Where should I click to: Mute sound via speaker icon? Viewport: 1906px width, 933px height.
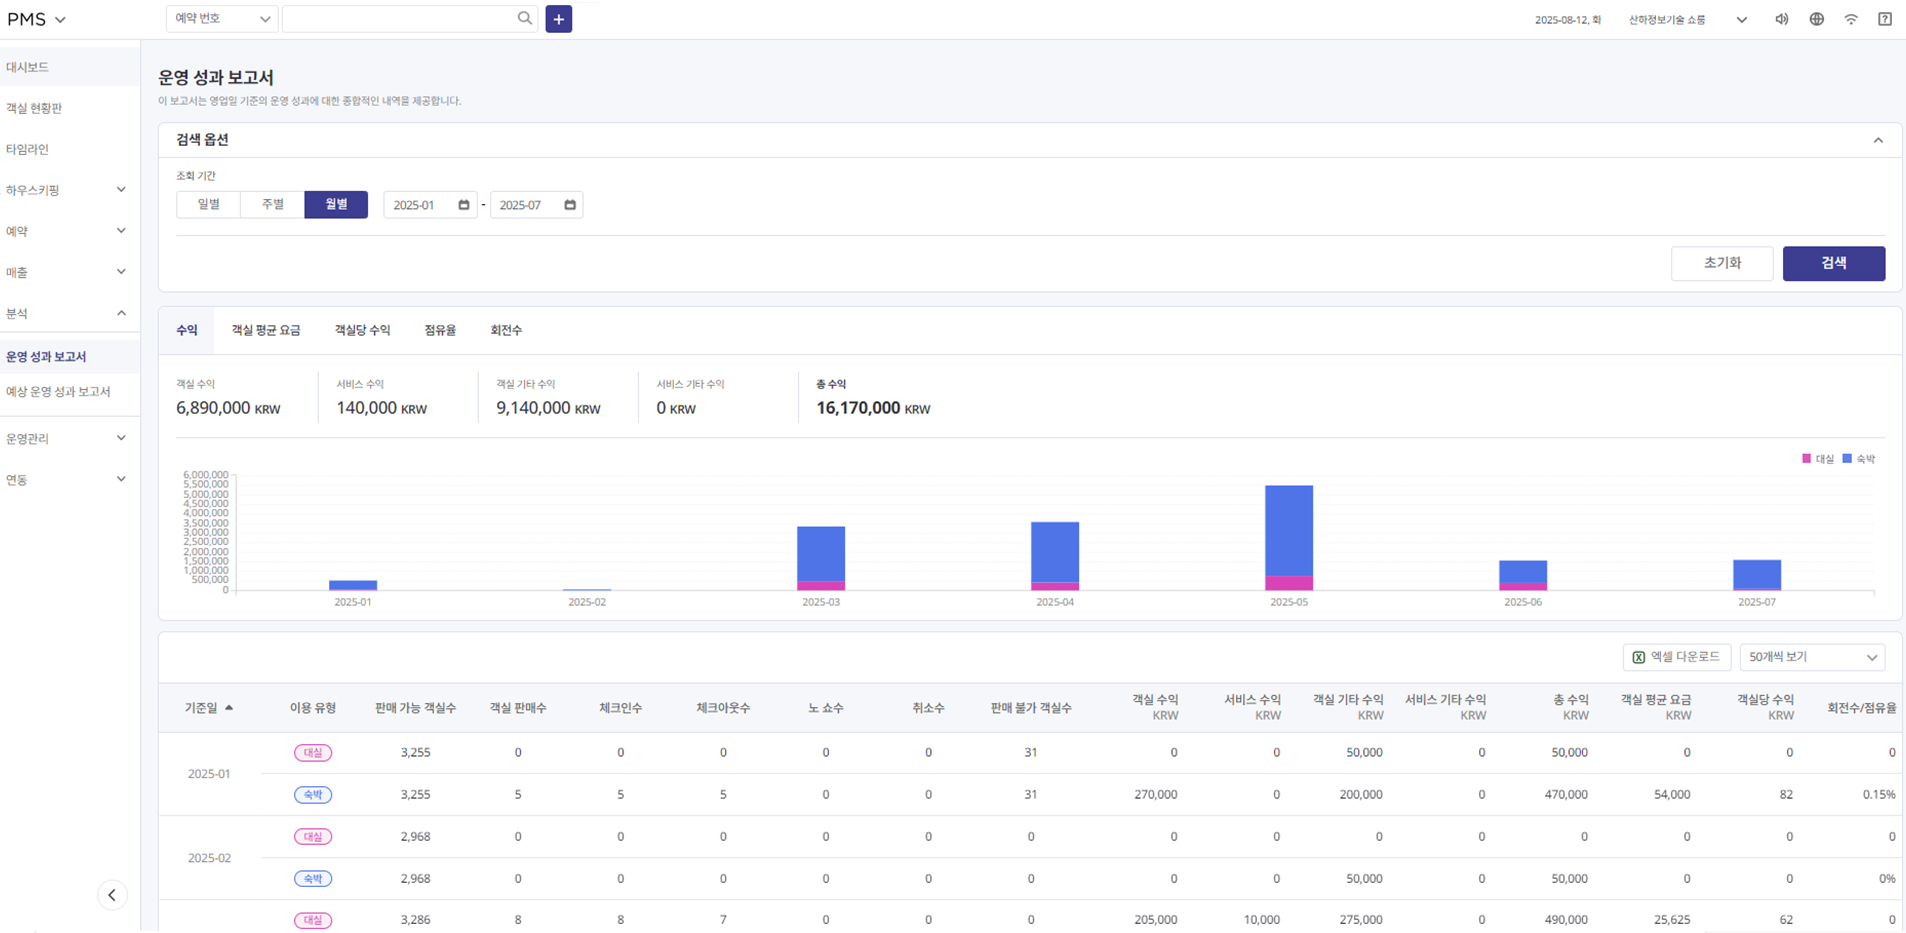point(1782,19)
